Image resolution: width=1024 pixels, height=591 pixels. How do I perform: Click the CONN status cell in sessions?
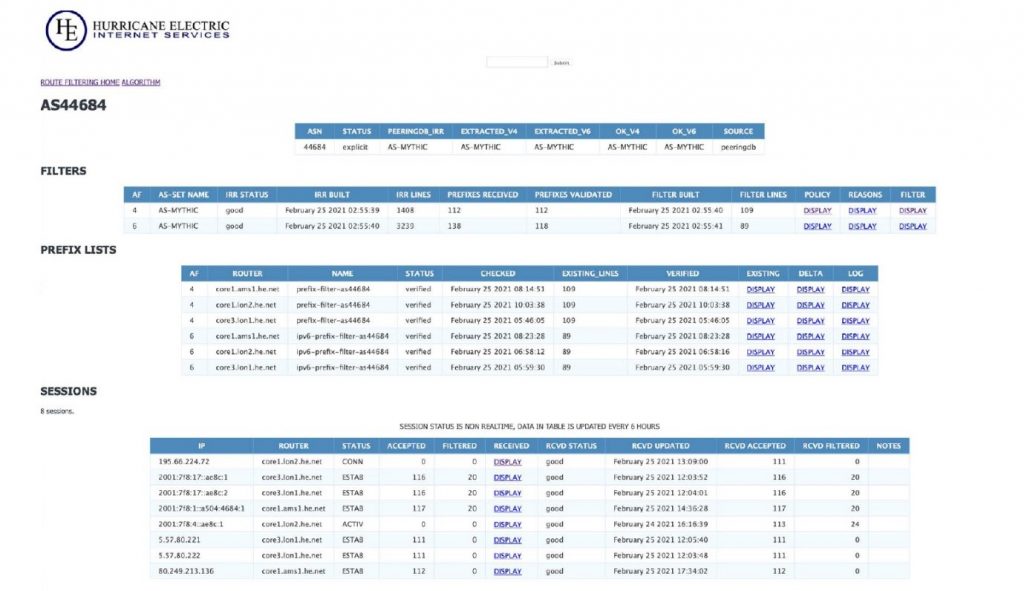click(353, 461)
